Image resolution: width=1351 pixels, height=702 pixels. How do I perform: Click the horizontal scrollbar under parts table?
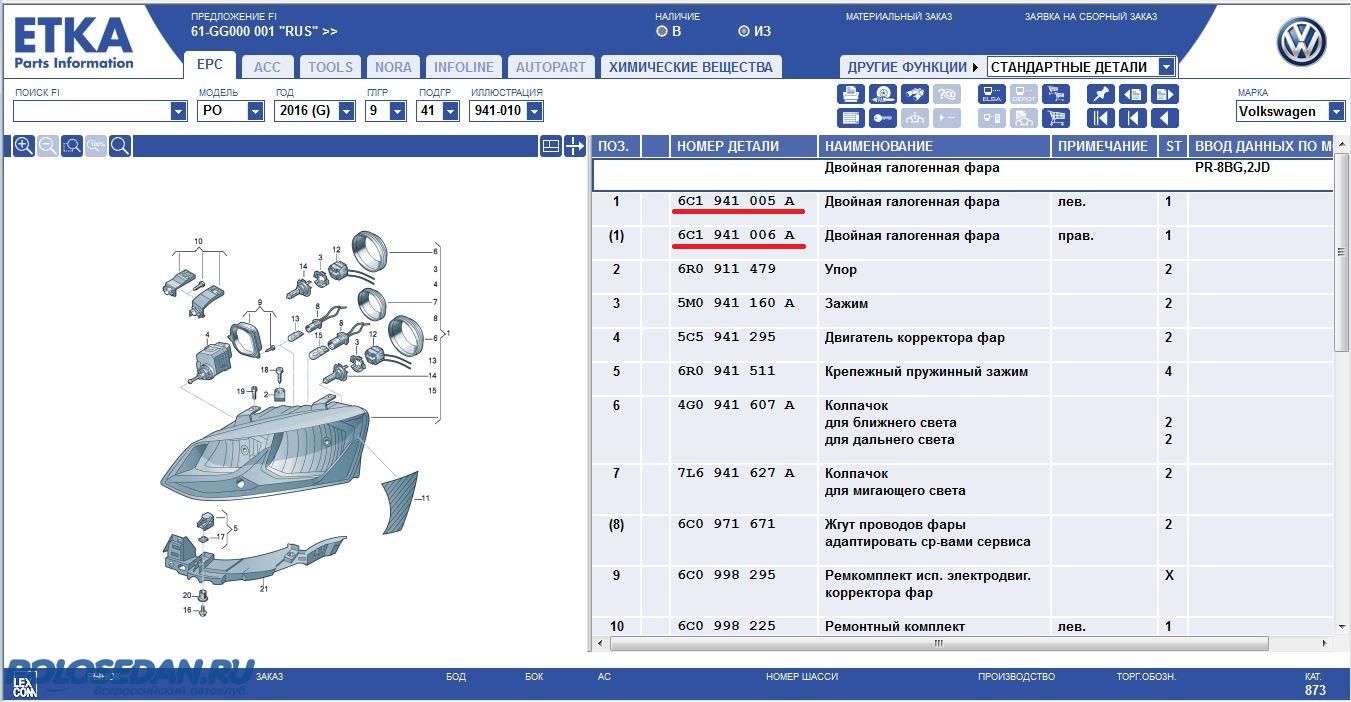click(938, 644)
